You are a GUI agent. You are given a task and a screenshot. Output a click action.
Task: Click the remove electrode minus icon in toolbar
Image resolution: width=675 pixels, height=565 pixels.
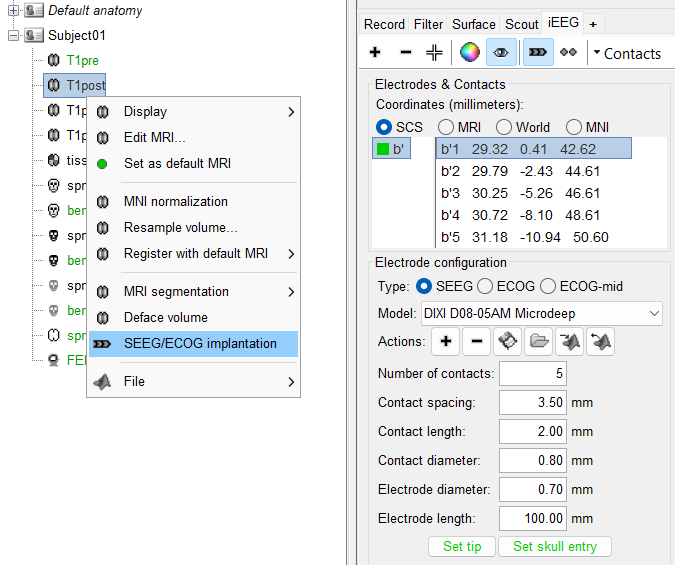coord(405,53)
